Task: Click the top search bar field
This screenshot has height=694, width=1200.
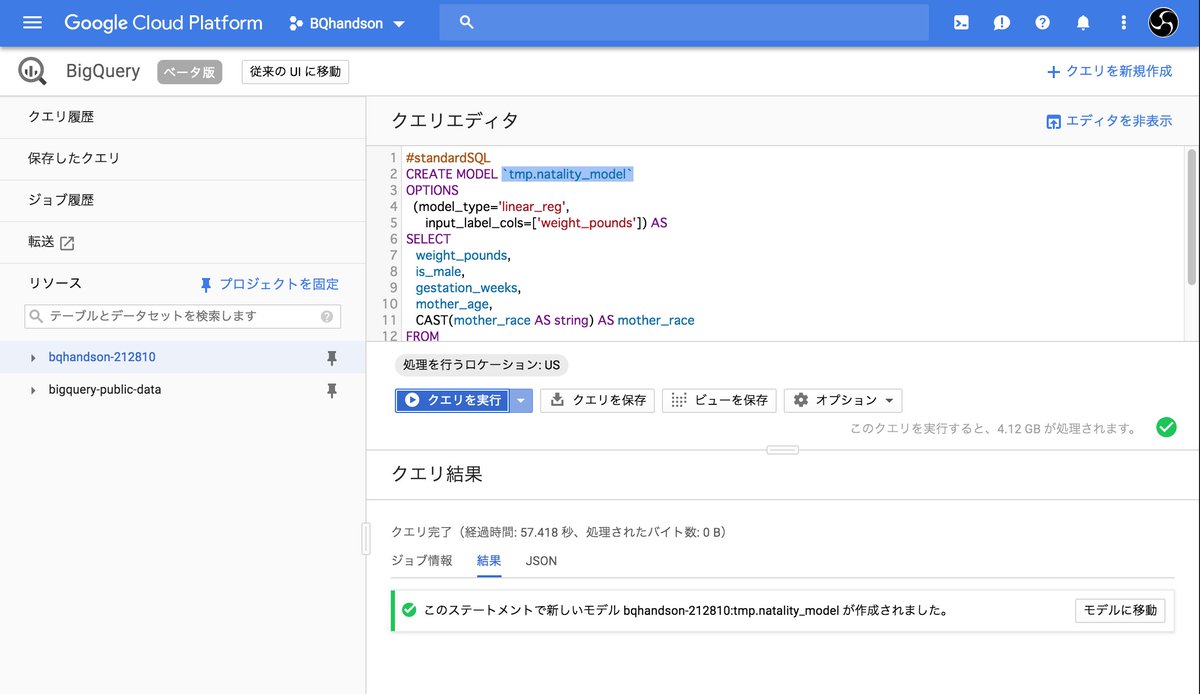Action: coord(684,22)
